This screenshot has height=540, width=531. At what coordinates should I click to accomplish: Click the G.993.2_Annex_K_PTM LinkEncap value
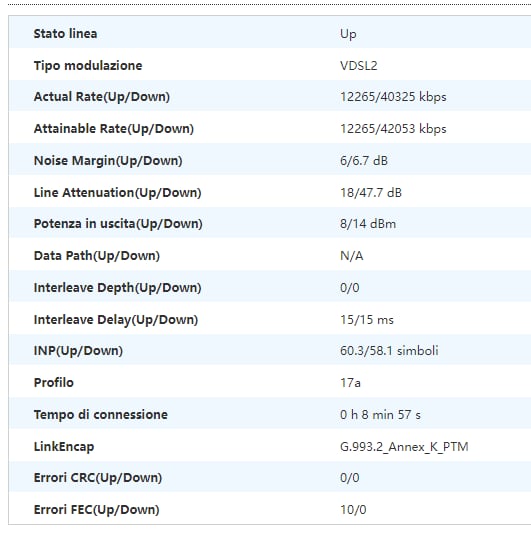404,447
